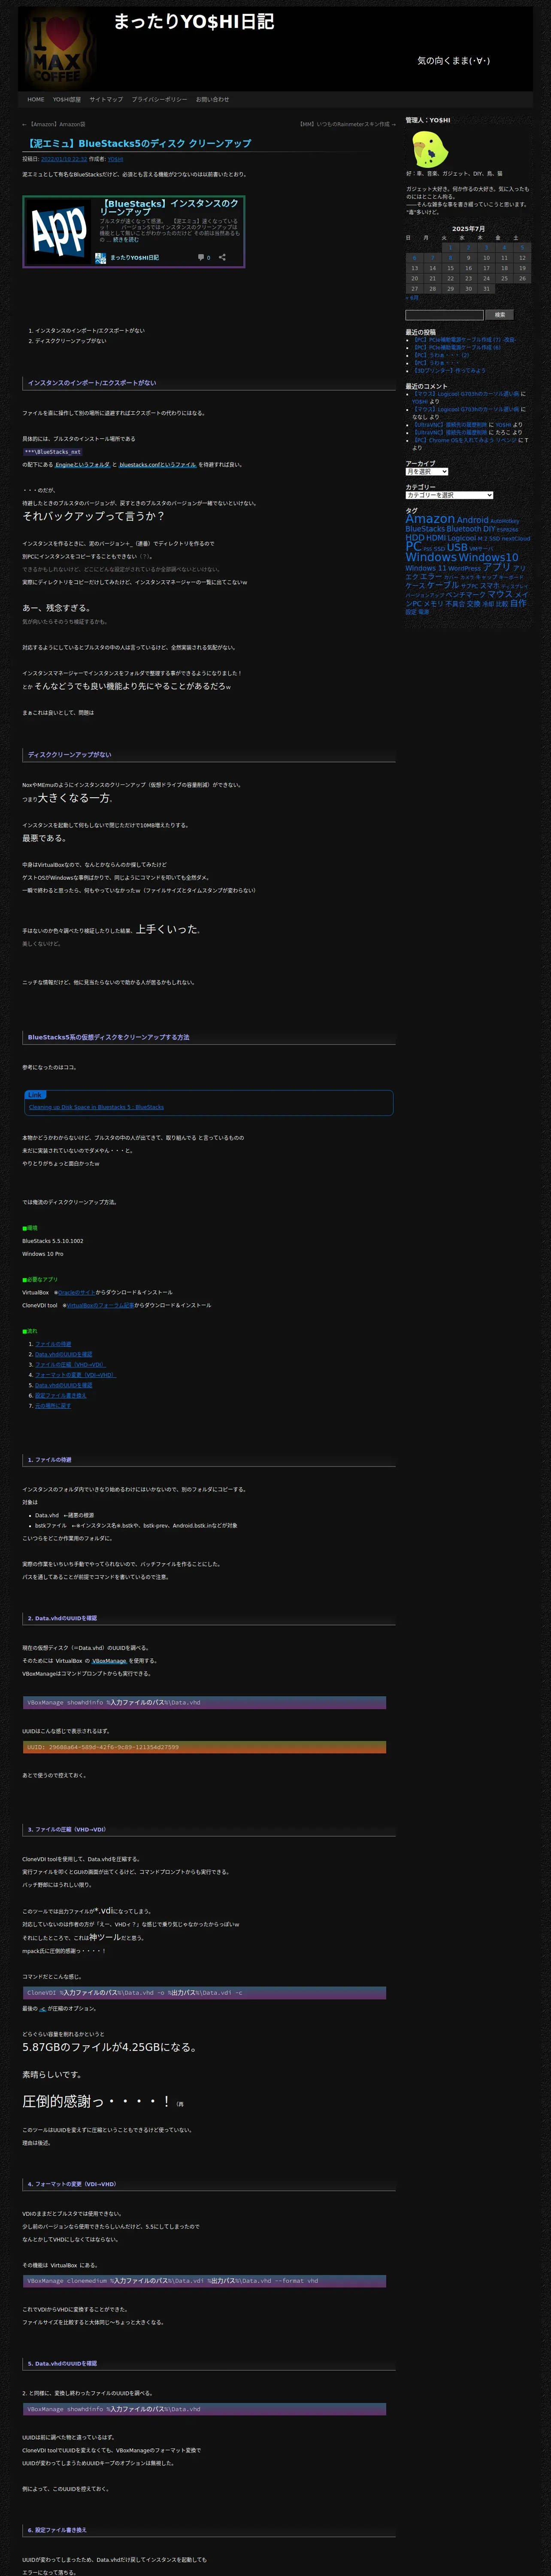Click the USB tag
This screenshot has width=551, height=2576.
(x=457, y=548)
